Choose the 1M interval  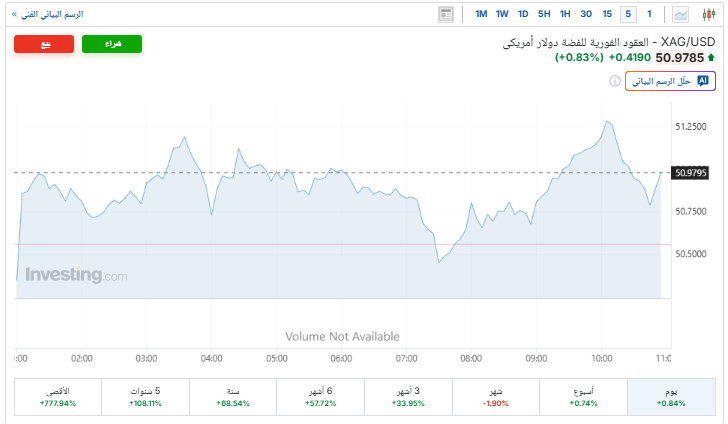pos(481,14)
